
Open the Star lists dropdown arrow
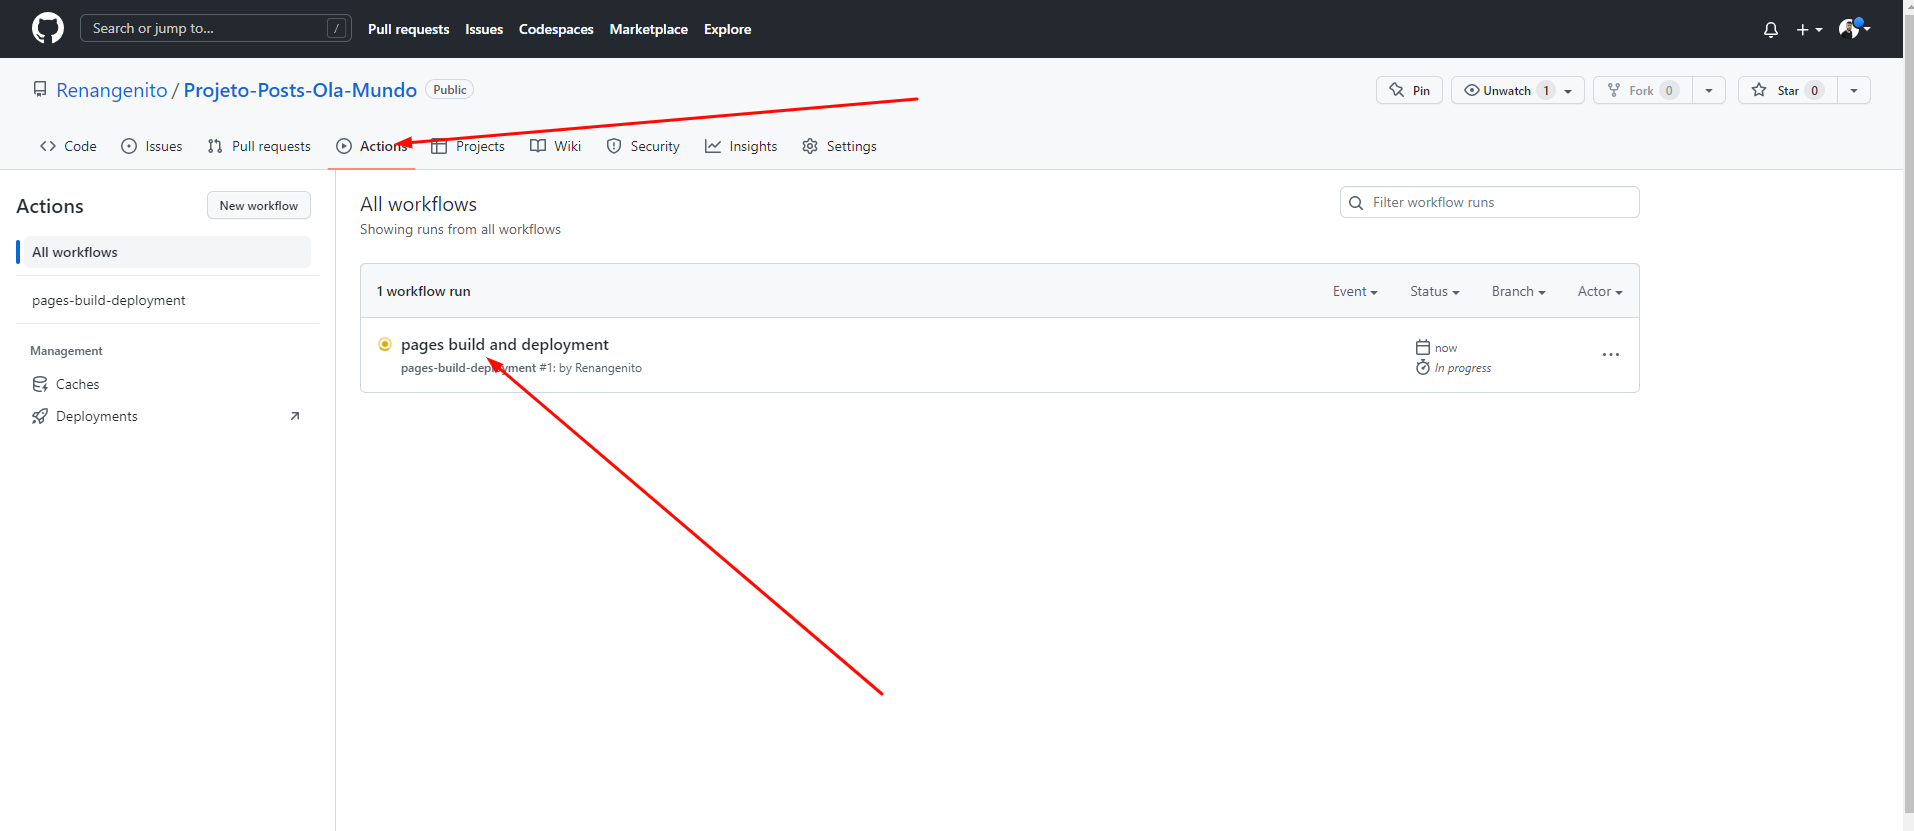click(1853, 90)
